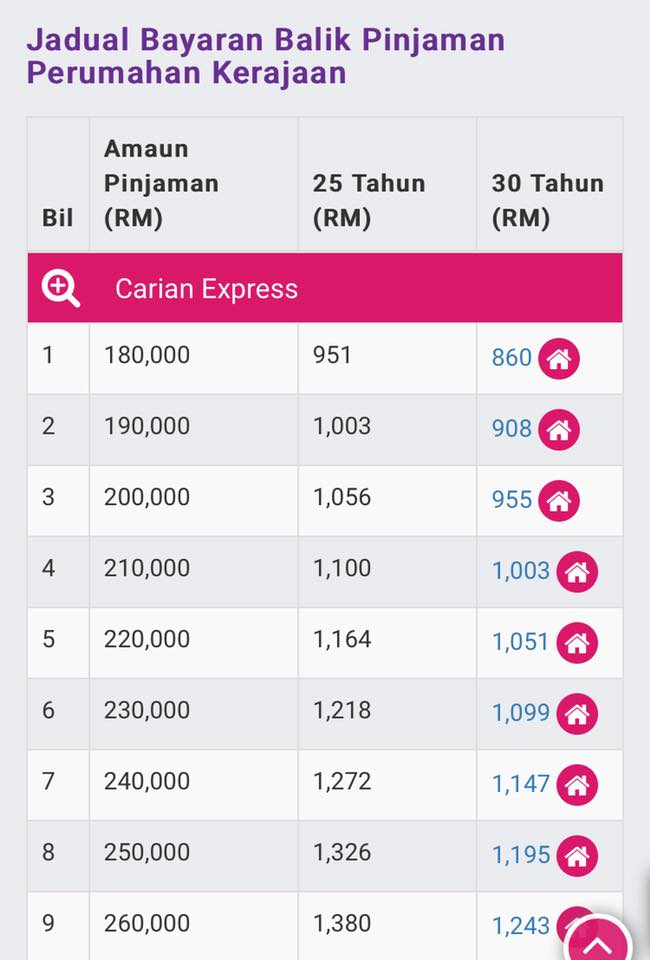Click the house icon next to 1,195

[577, 855]
